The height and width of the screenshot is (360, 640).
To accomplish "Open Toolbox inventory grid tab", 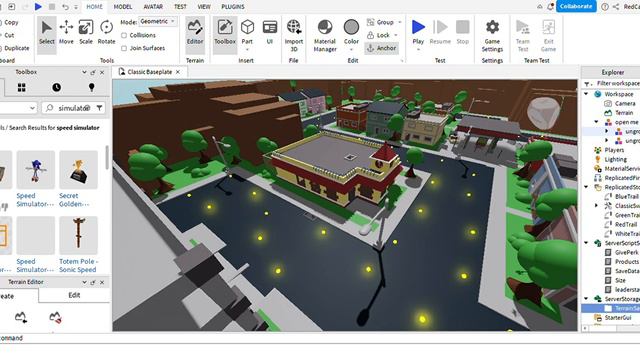I will [22, 87].
